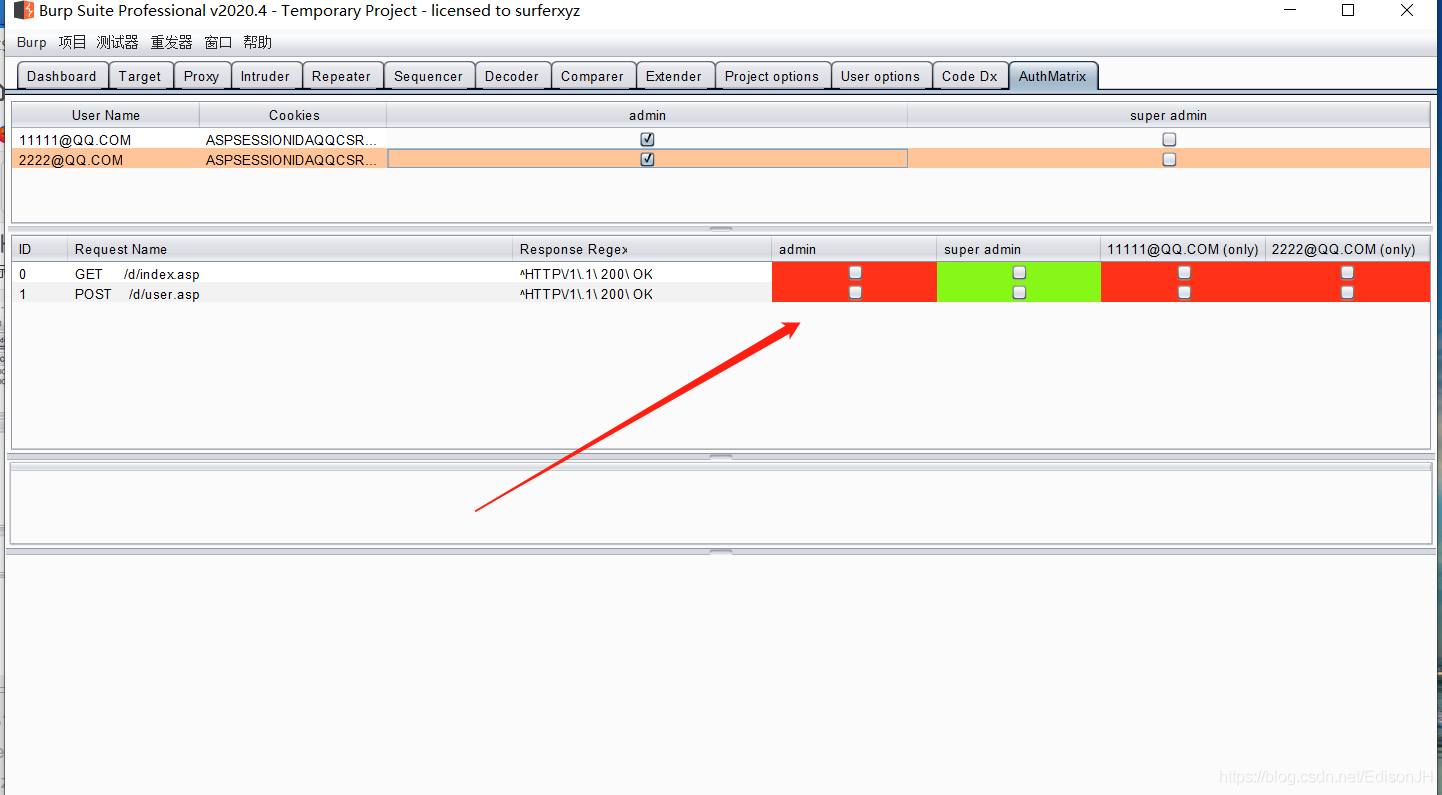The height and width of the screenshot is (795, 1442).
Task: Switch to the Repeater tab
Action: click(341, 75)
